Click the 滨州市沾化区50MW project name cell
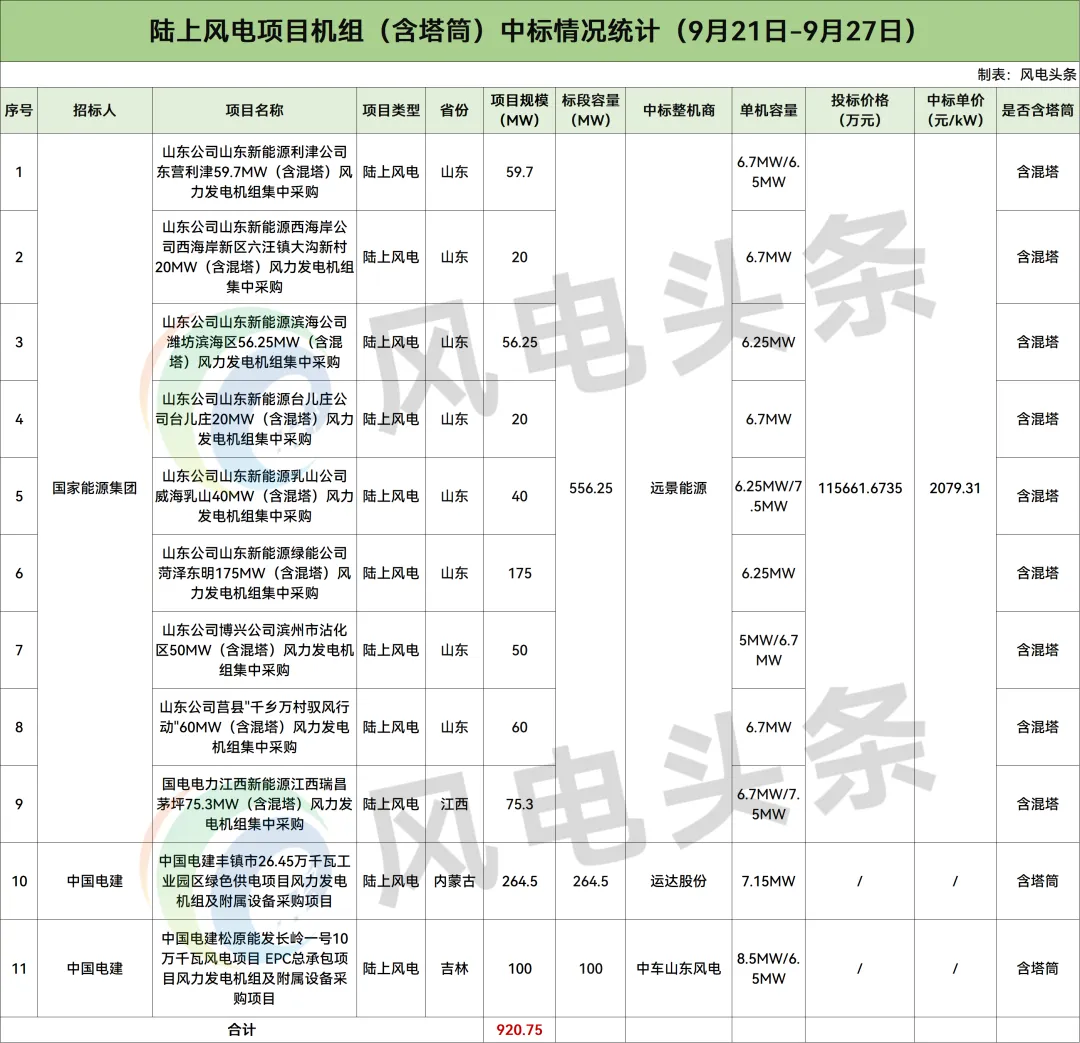The height and width of the screenshot is (1043, 1080). (254, 650)
